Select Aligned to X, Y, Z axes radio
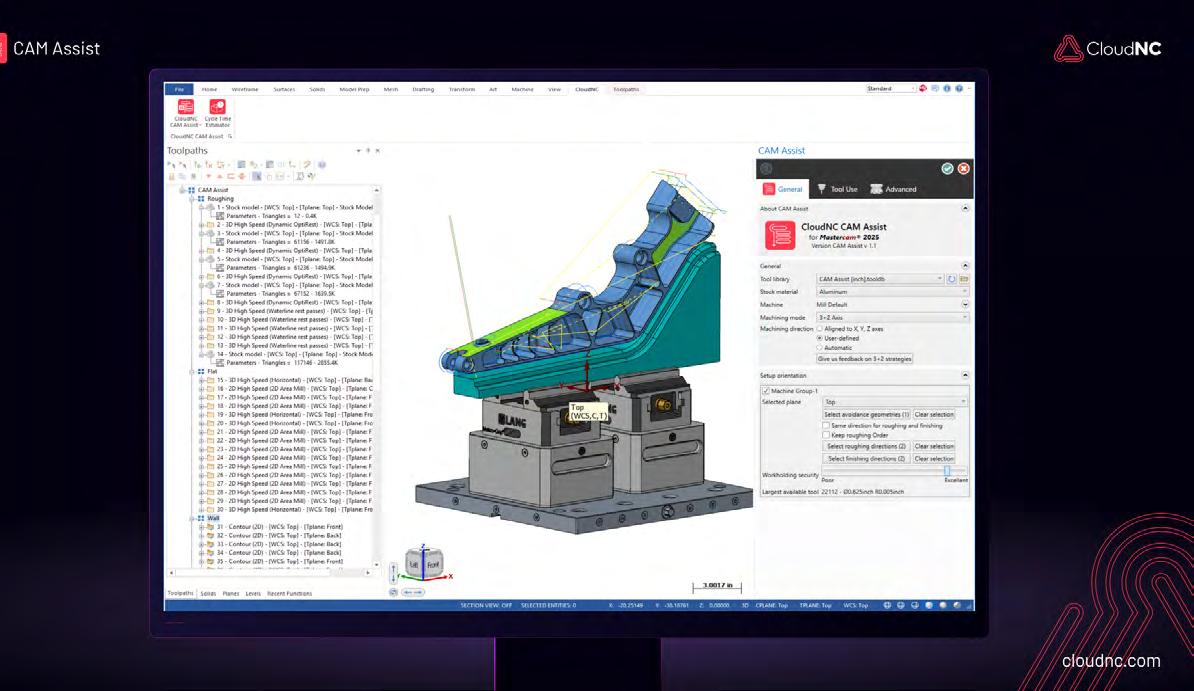Viewport: 1194px width, 691px height. (x=820, y=329)
